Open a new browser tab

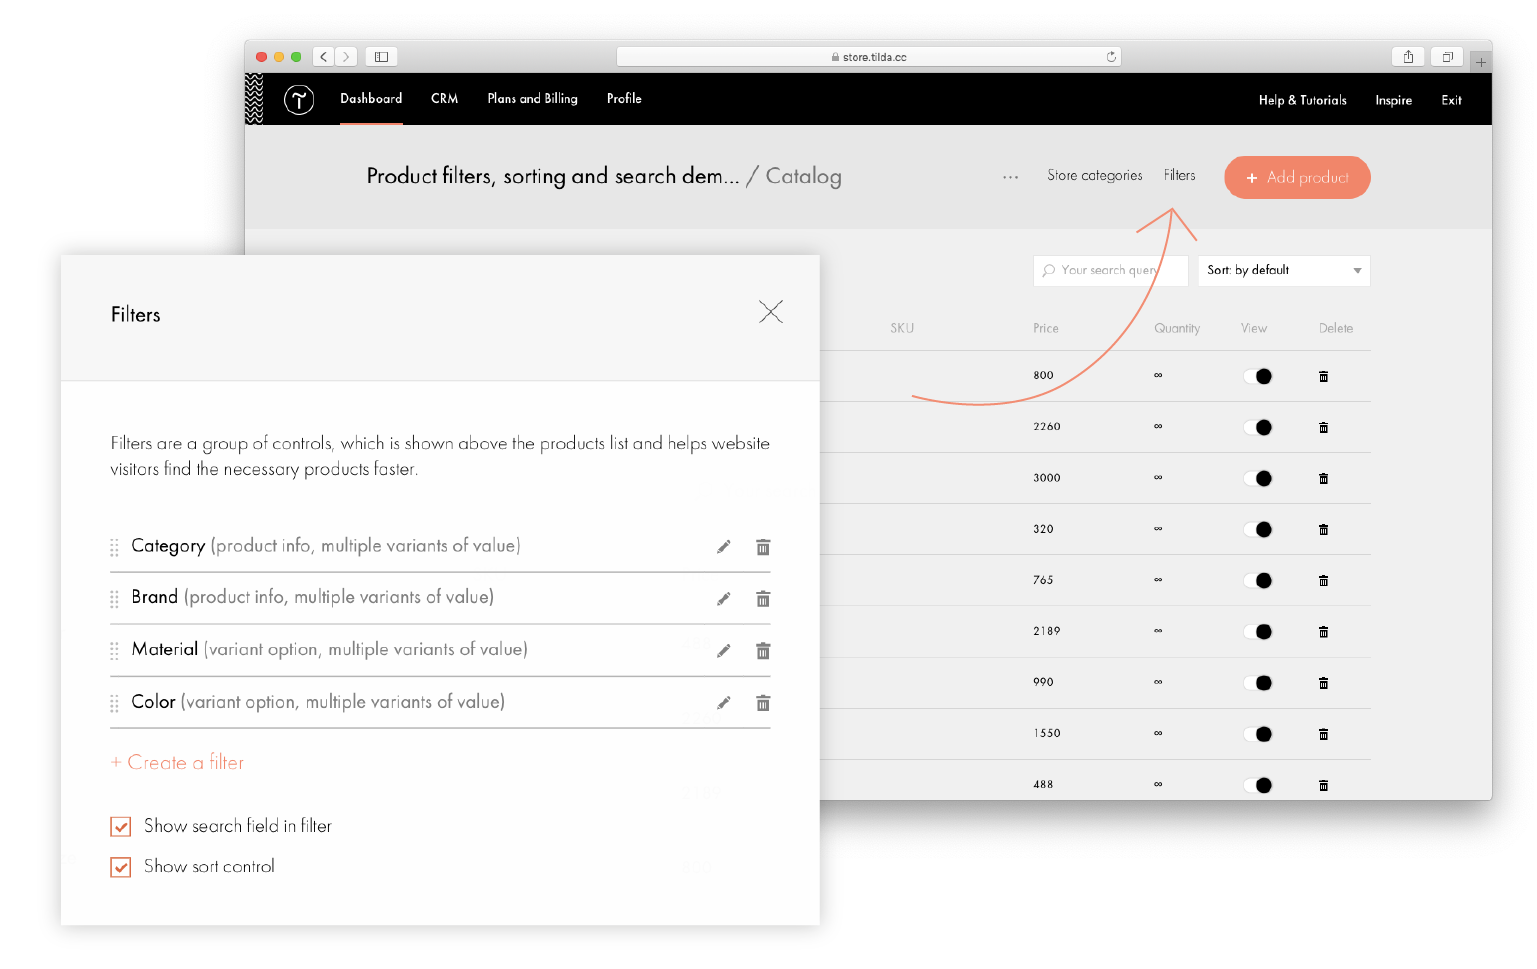[1480, 62]
